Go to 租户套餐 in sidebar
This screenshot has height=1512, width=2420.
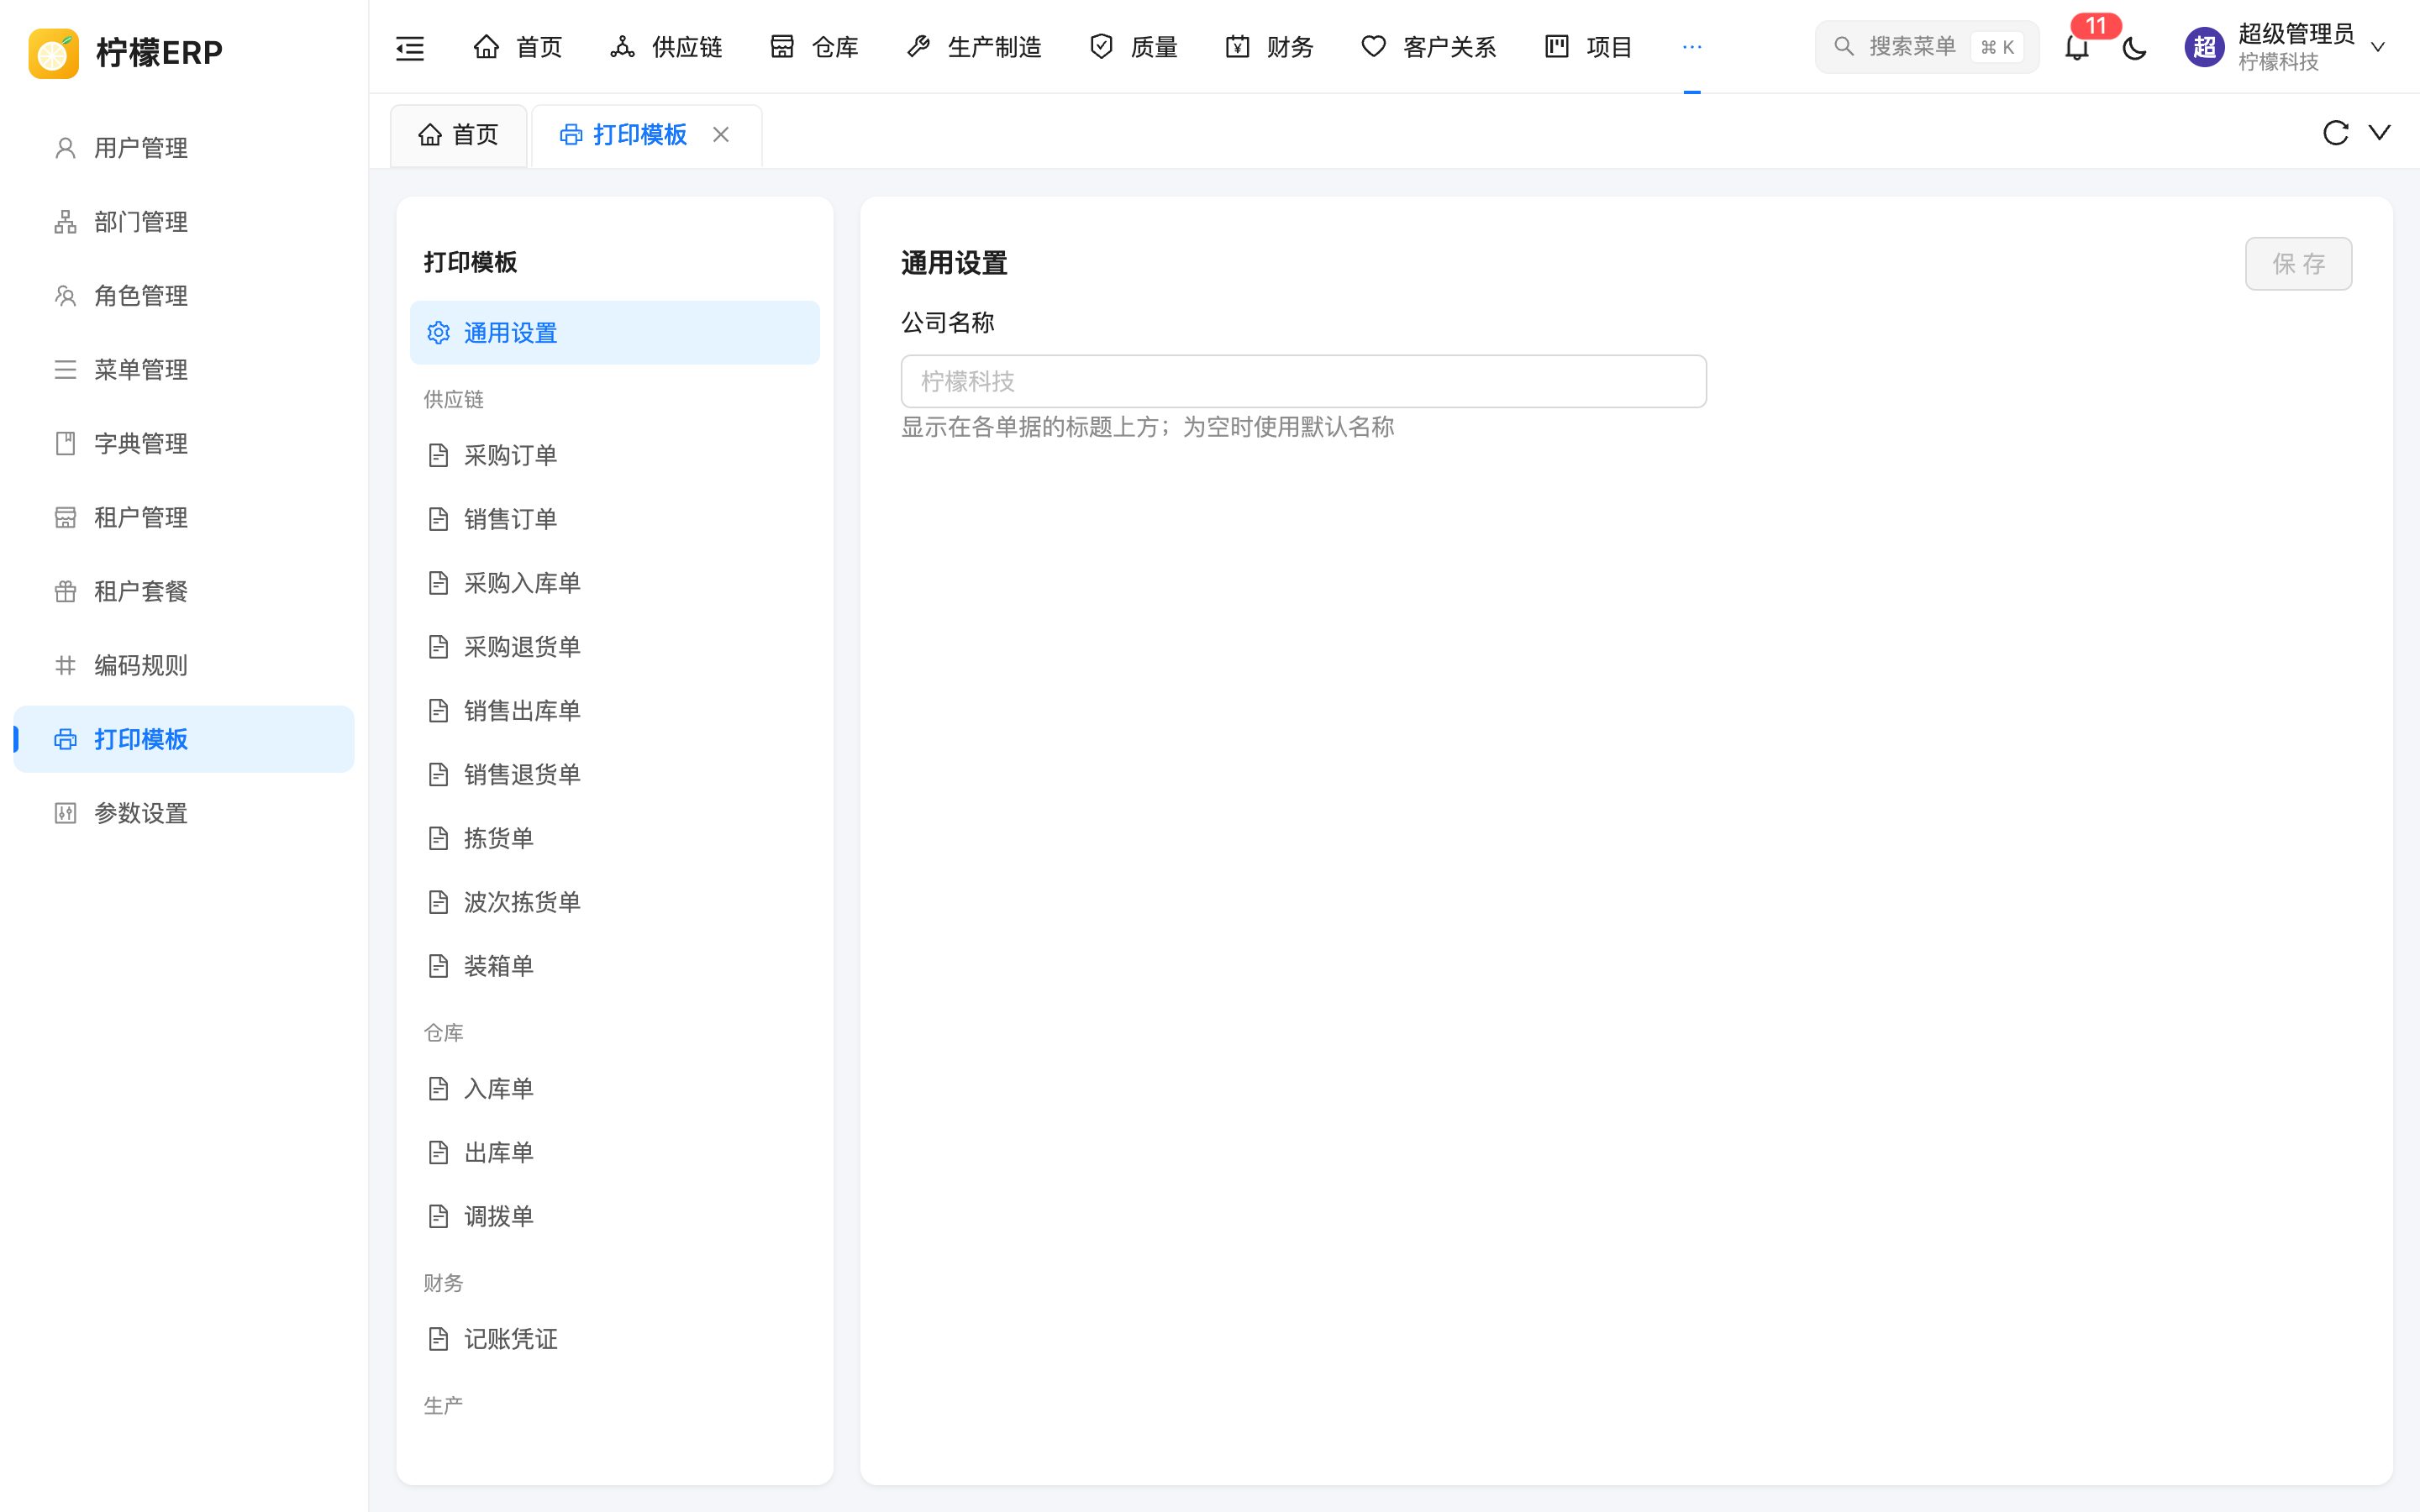(x=184, y=592)
